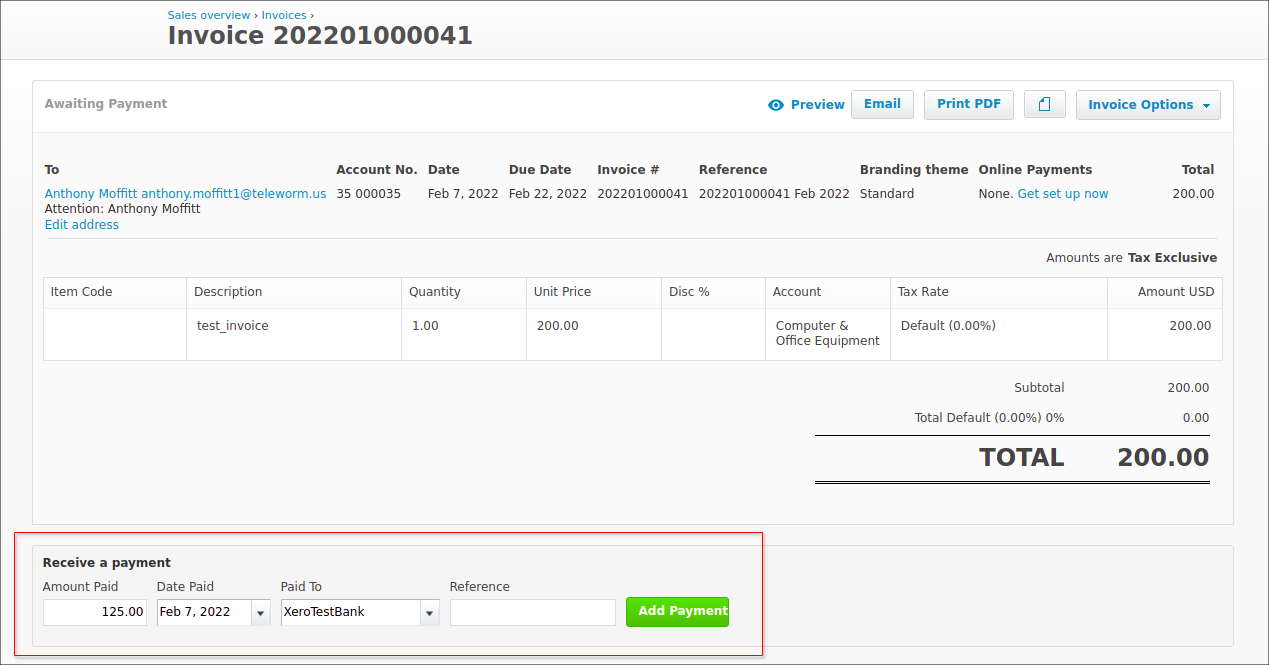
Task: Submit with the green Add Payment button
Action: [x=677, y=611]
